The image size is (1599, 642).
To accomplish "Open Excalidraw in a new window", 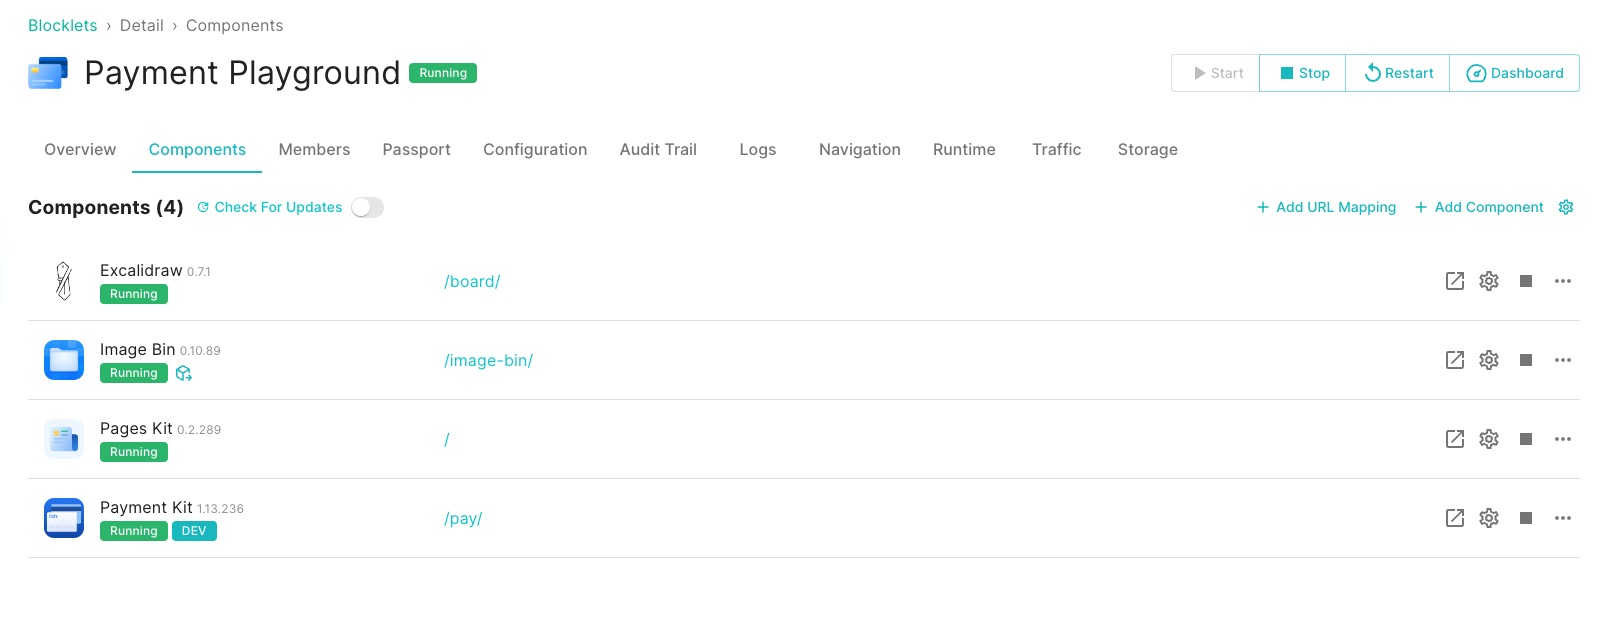I will (1454, 281).
